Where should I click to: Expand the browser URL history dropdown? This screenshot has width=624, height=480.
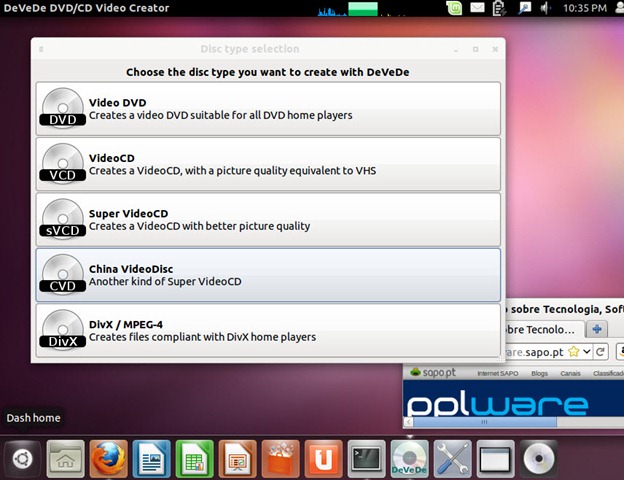click(586, 352)
